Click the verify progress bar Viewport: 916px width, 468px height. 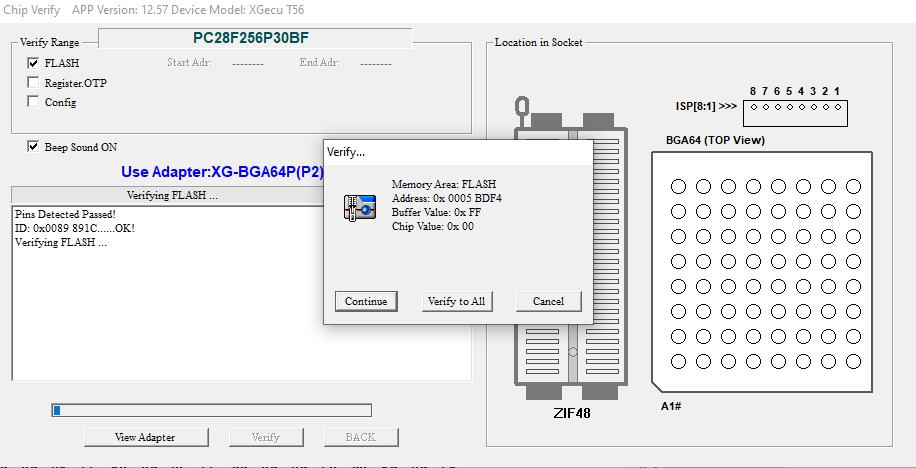point(211,410)
